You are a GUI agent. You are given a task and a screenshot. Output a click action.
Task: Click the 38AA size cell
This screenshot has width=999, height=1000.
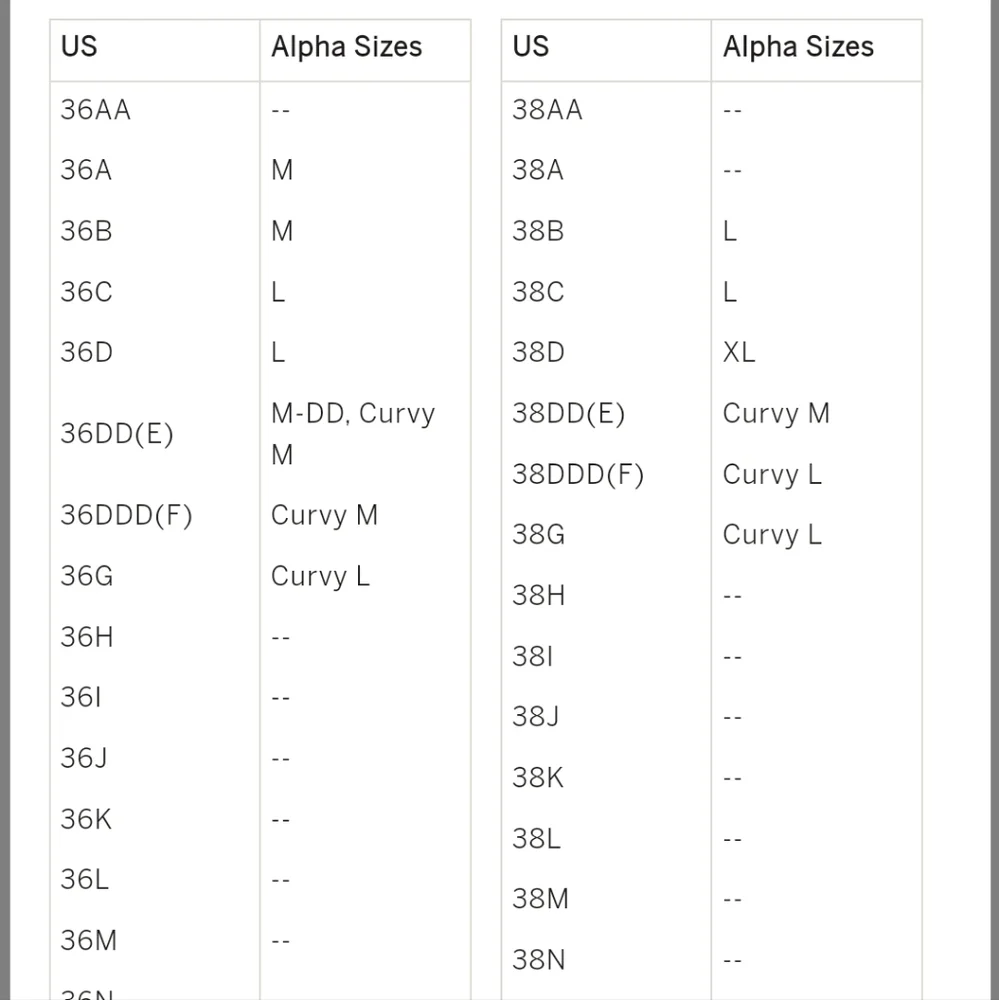click(547, 110)
